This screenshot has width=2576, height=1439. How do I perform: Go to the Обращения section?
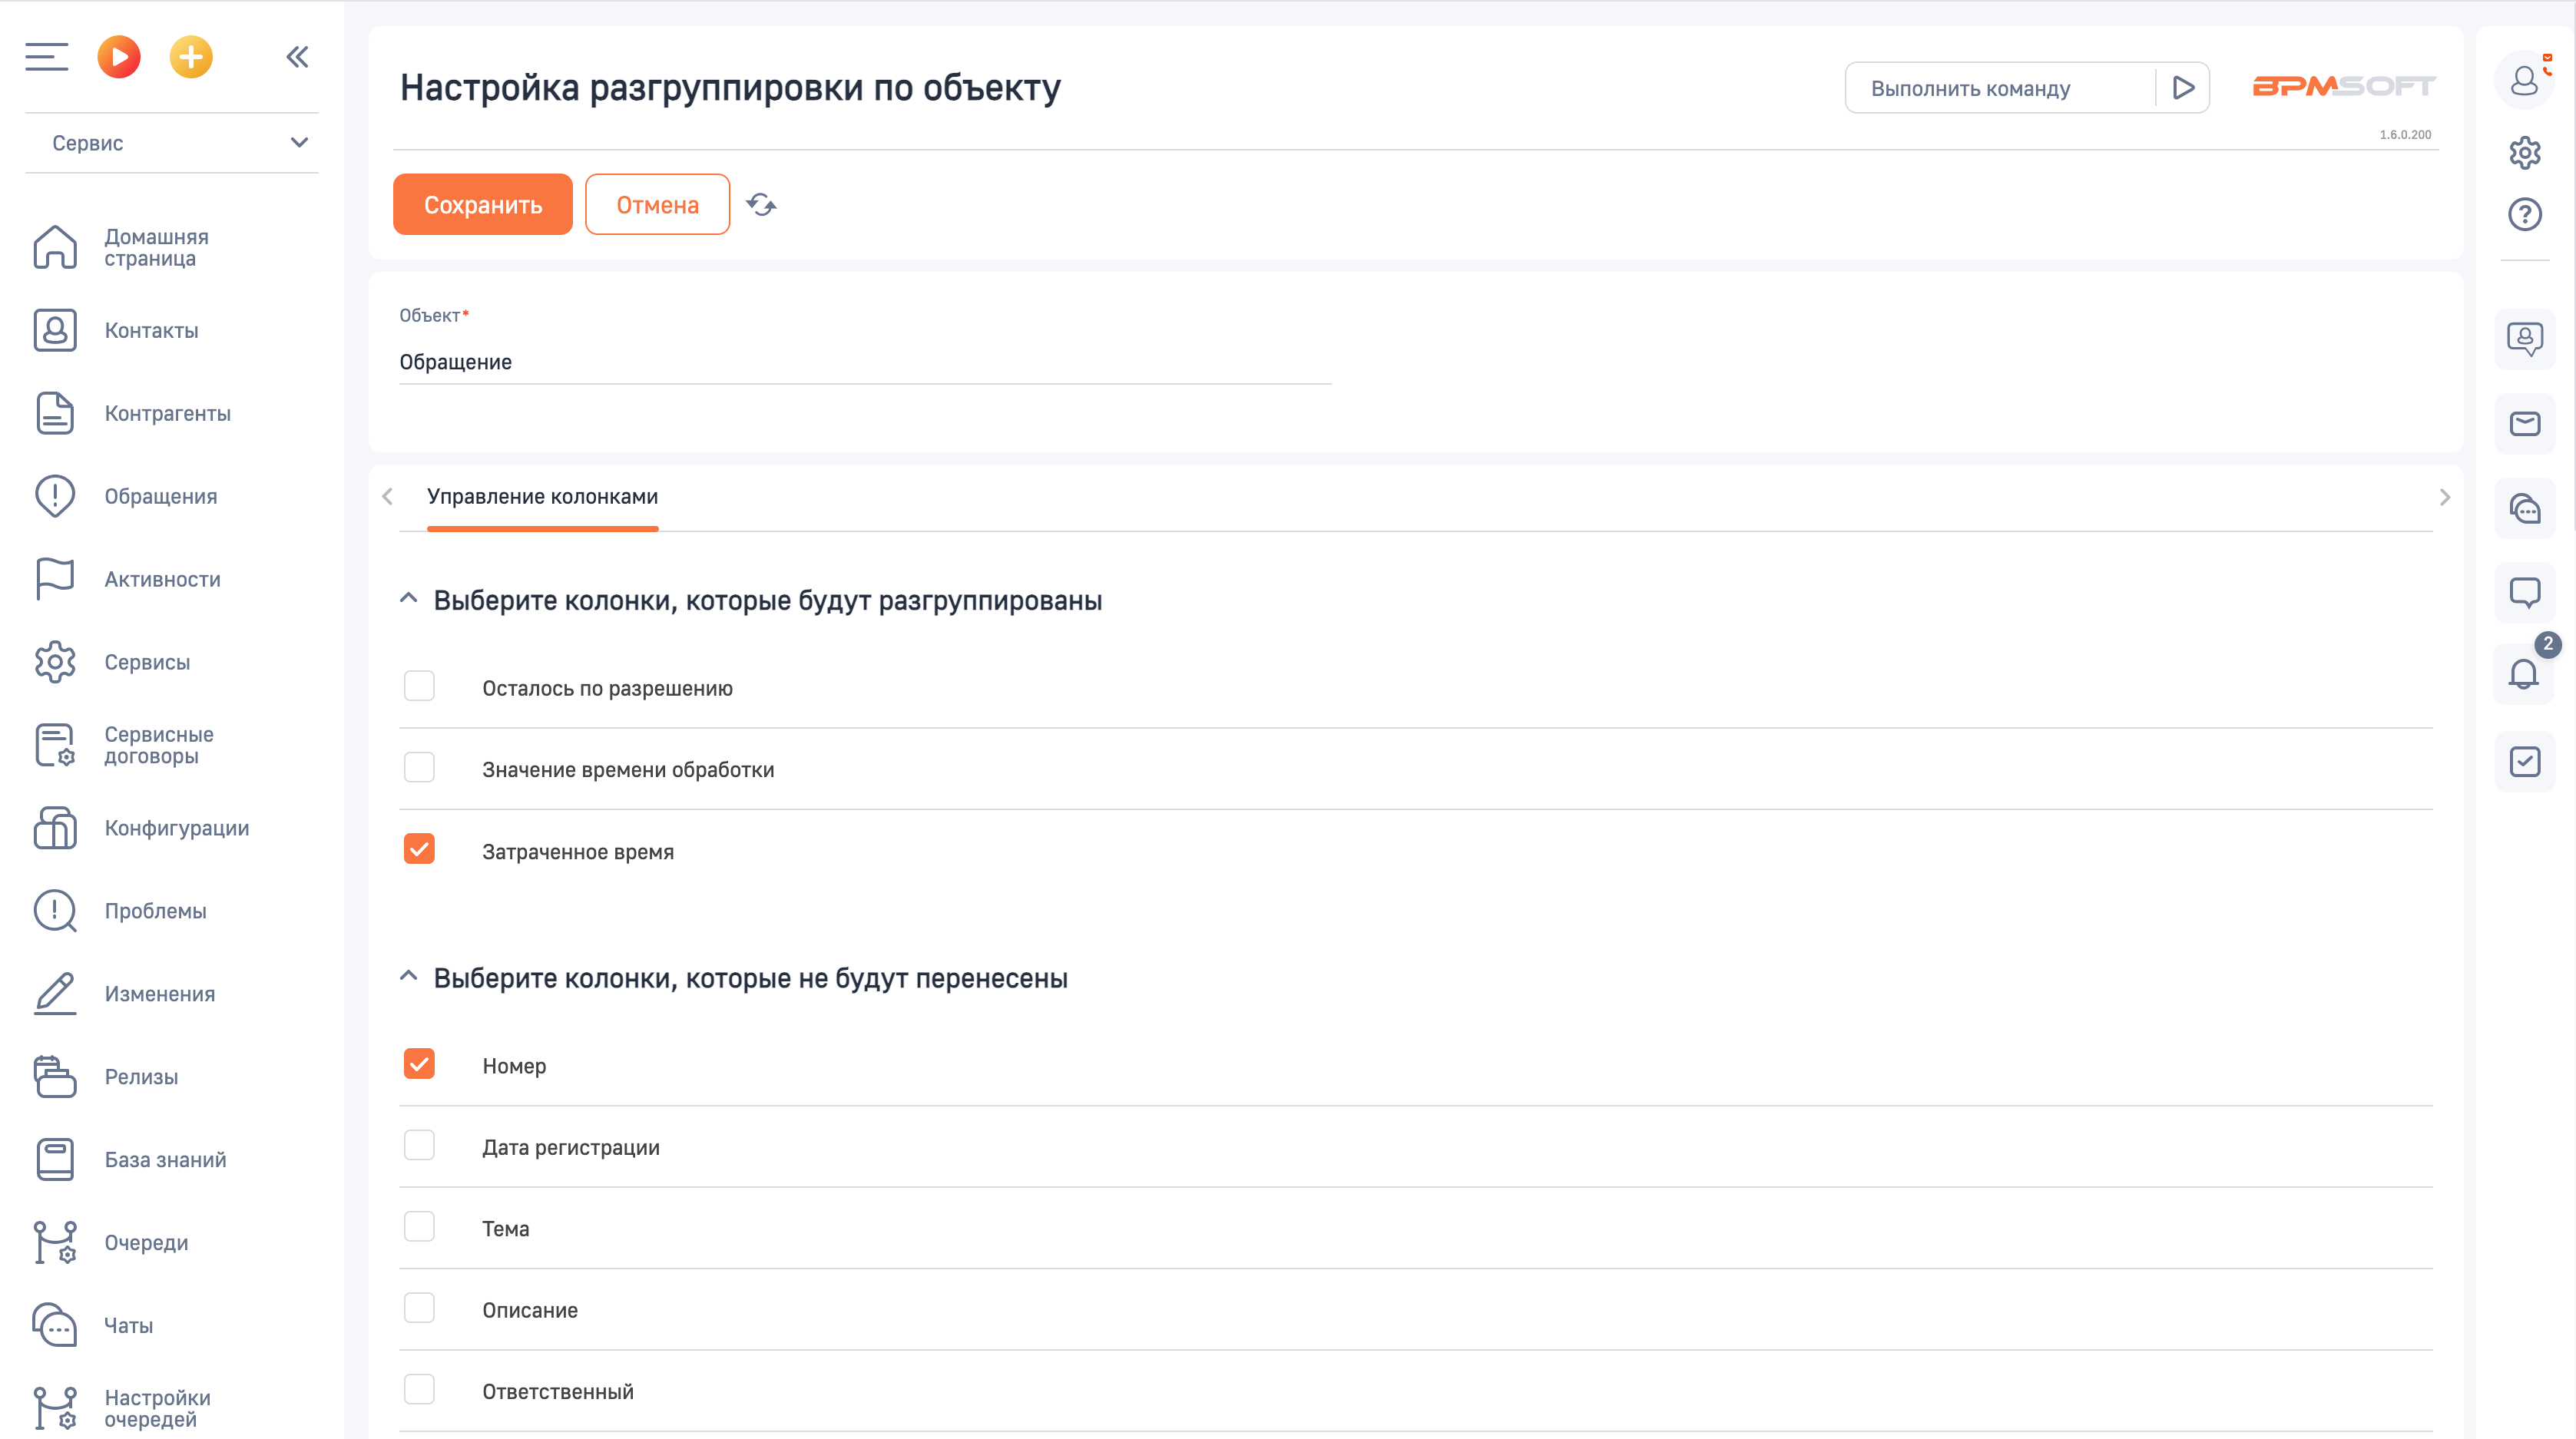click(161, 497)
